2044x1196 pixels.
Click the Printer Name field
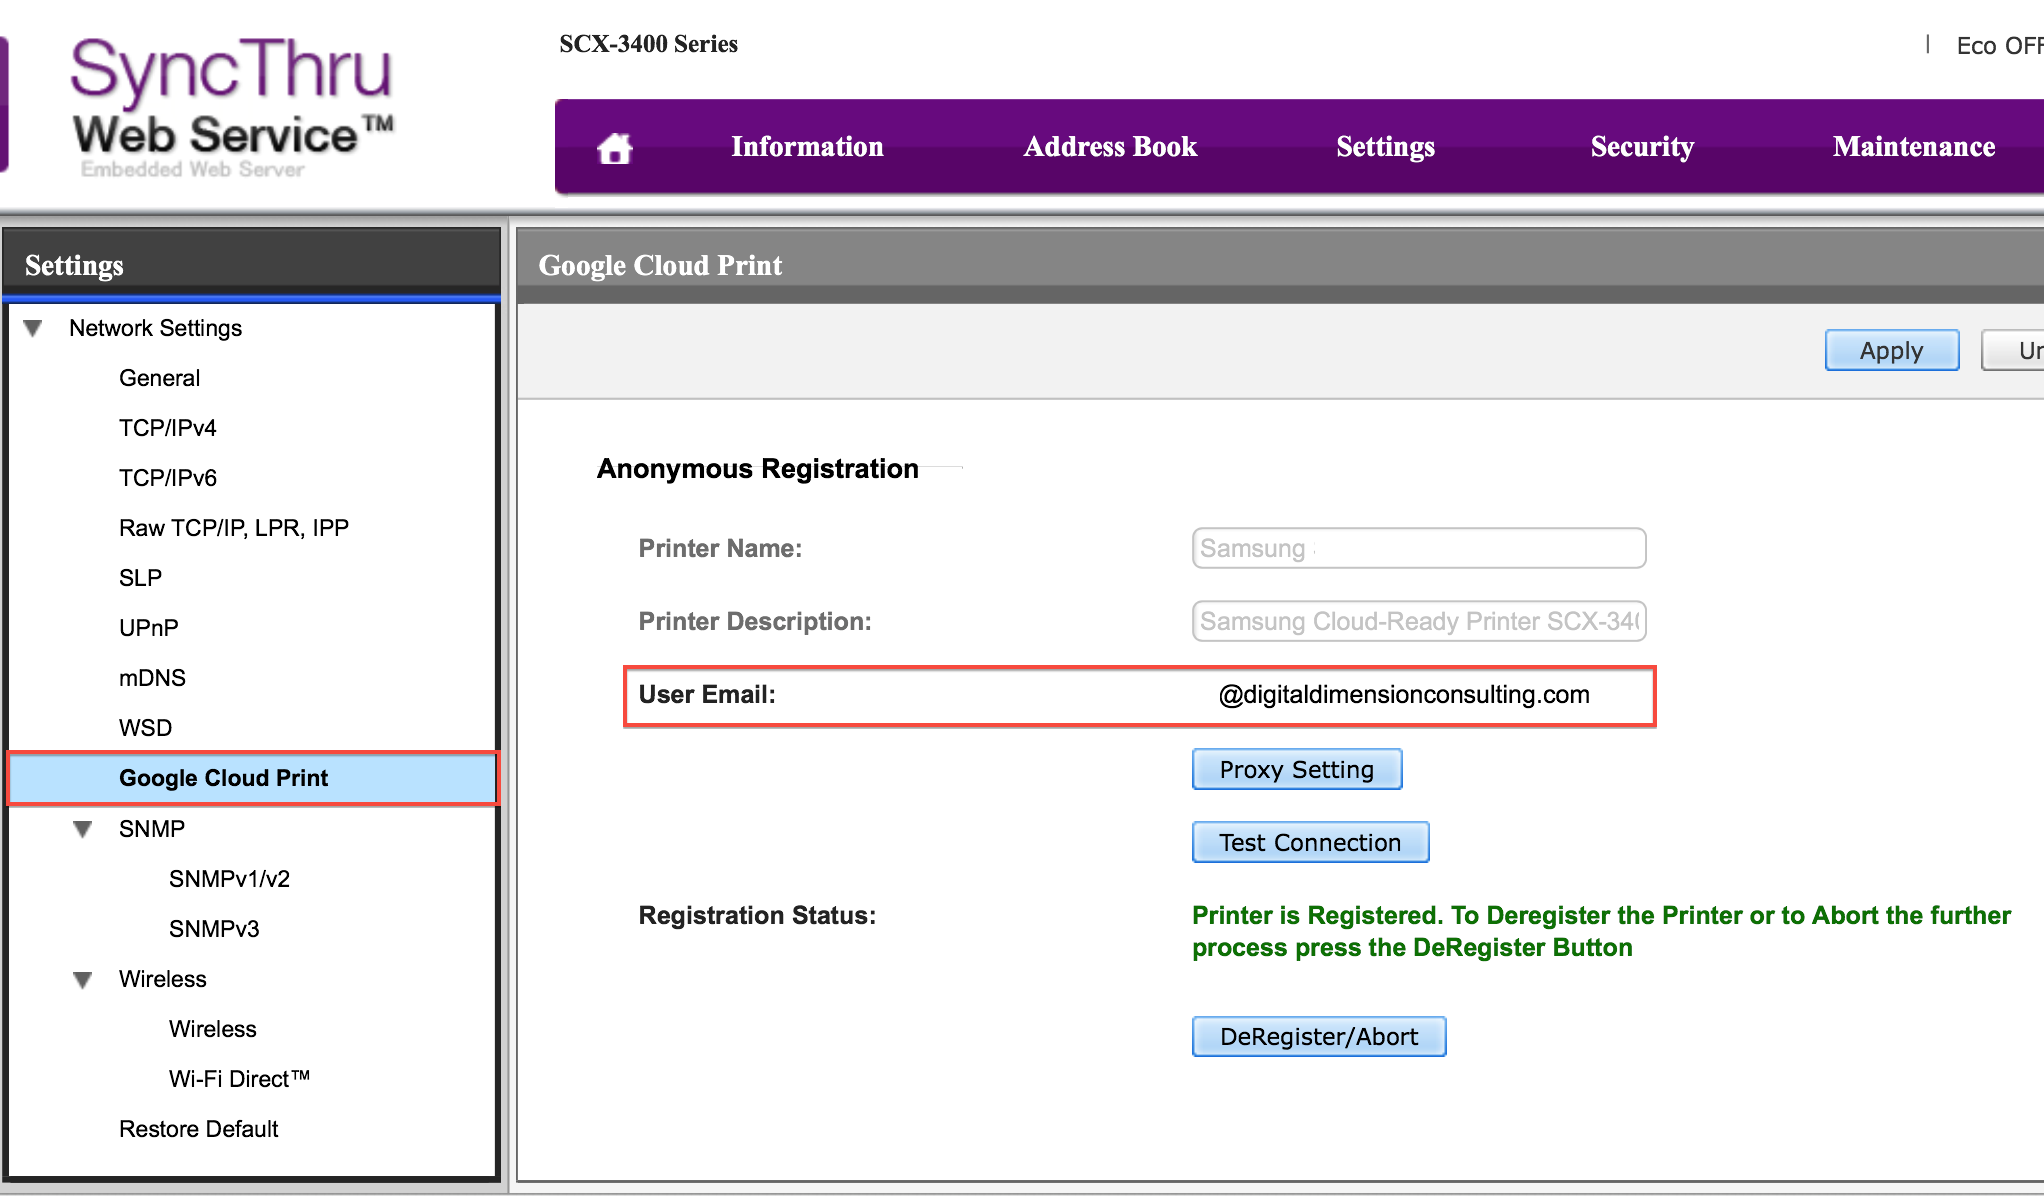click(1418, 548)
